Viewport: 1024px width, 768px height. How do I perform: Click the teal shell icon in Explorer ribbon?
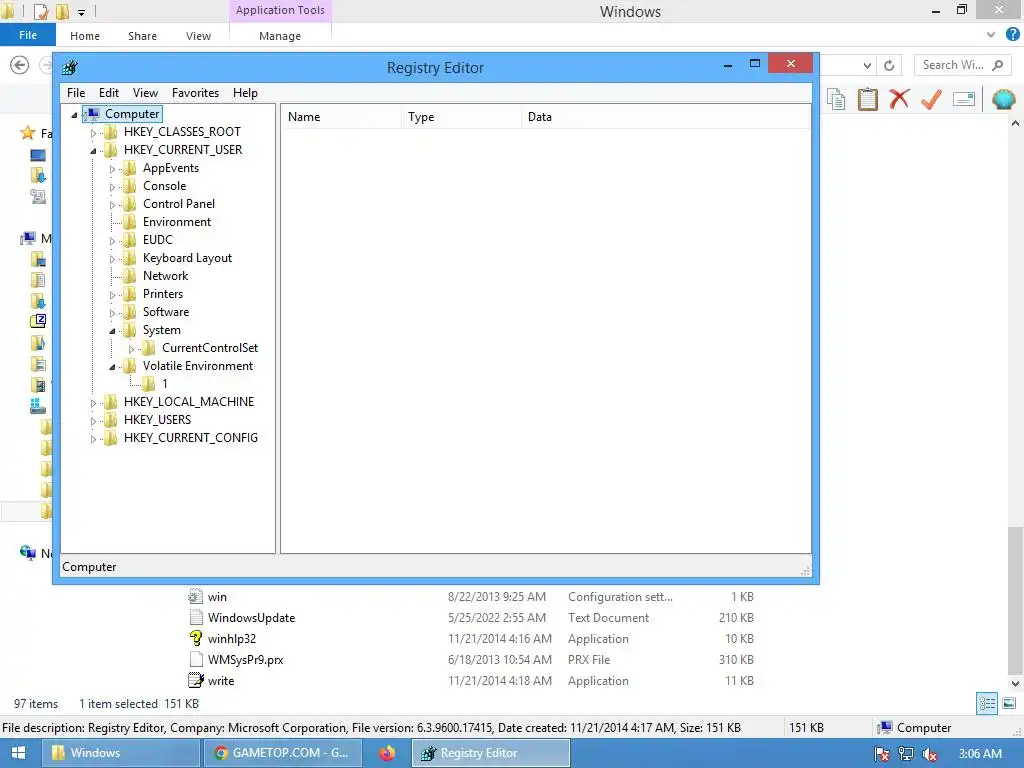[x=1003, y=99]
